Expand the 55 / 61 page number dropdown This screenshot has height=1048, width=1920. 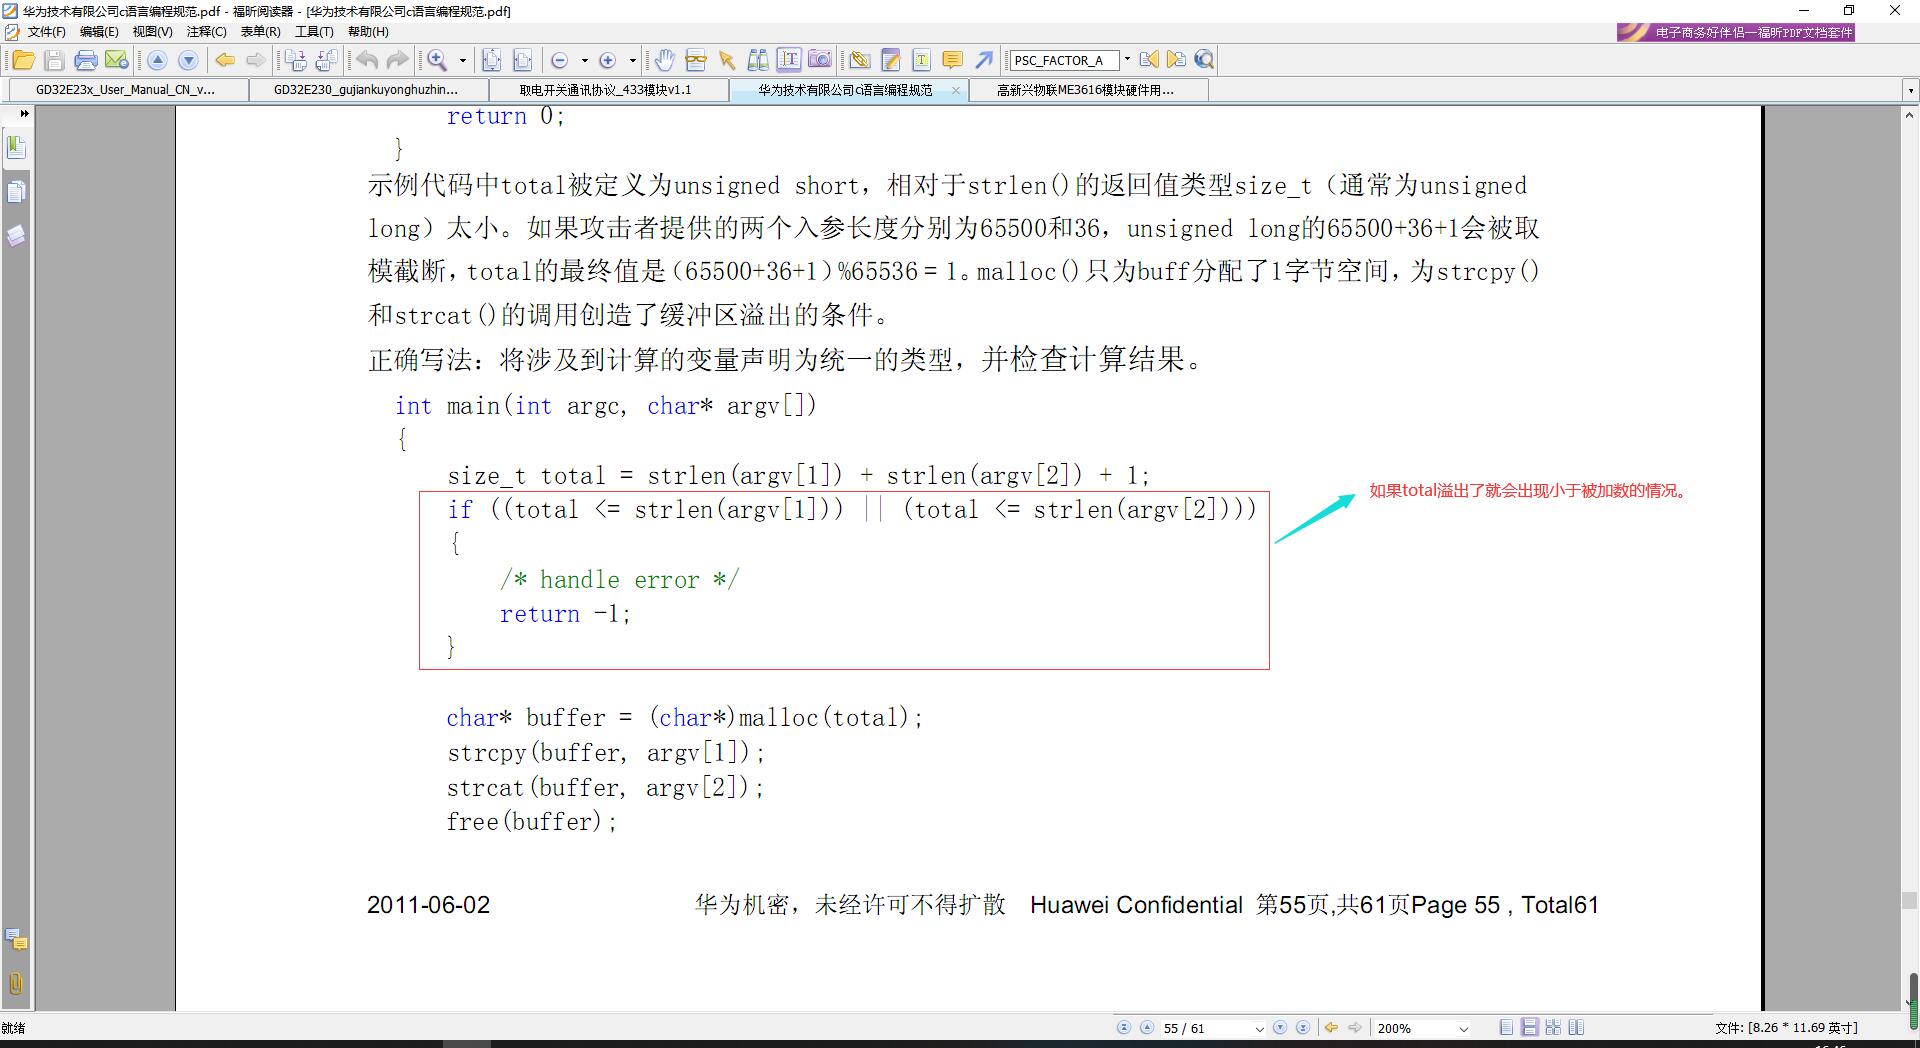(x=1259, y=1028)
